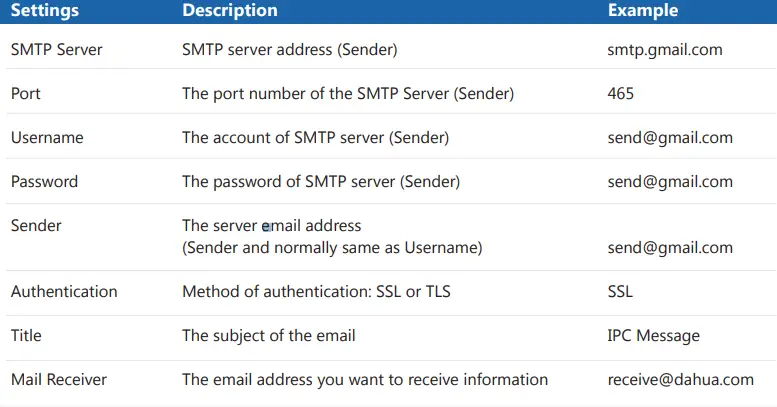777x407 pixels.
Task: Select the Username setting label
Action: tap(47, 137)
